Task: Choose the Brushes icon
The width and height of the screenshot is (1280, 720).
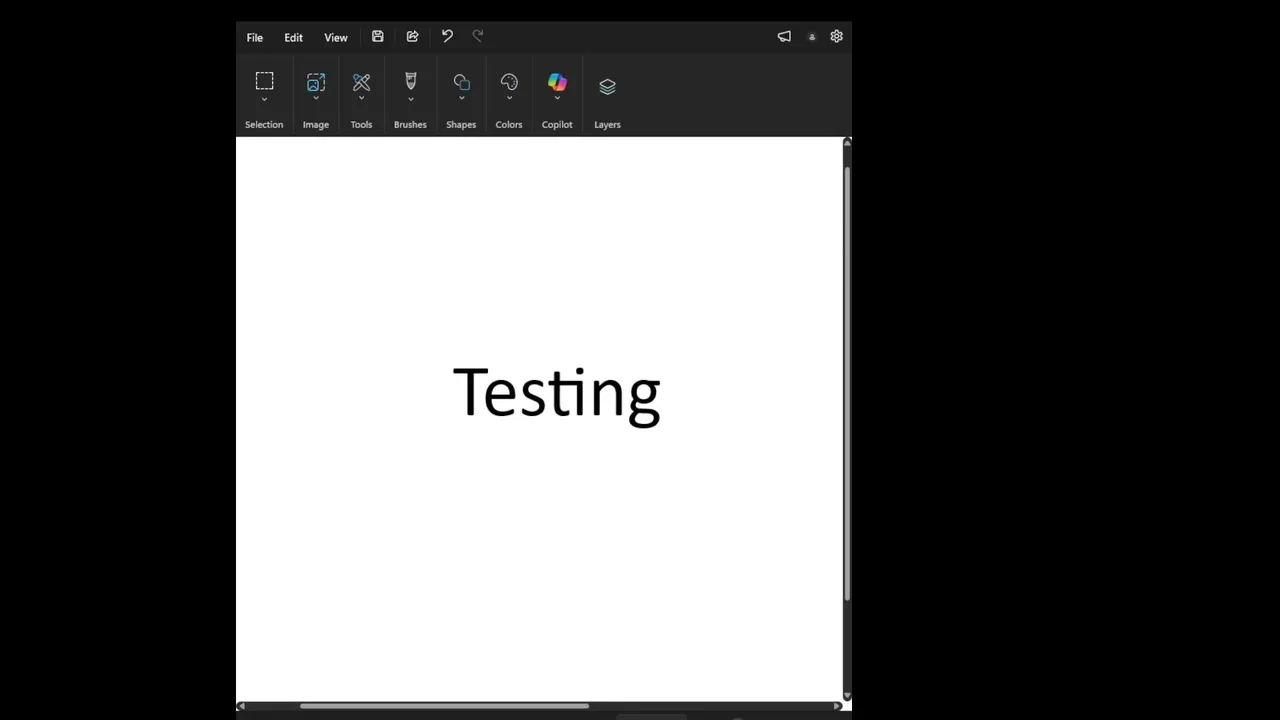Action: (410, 81)
